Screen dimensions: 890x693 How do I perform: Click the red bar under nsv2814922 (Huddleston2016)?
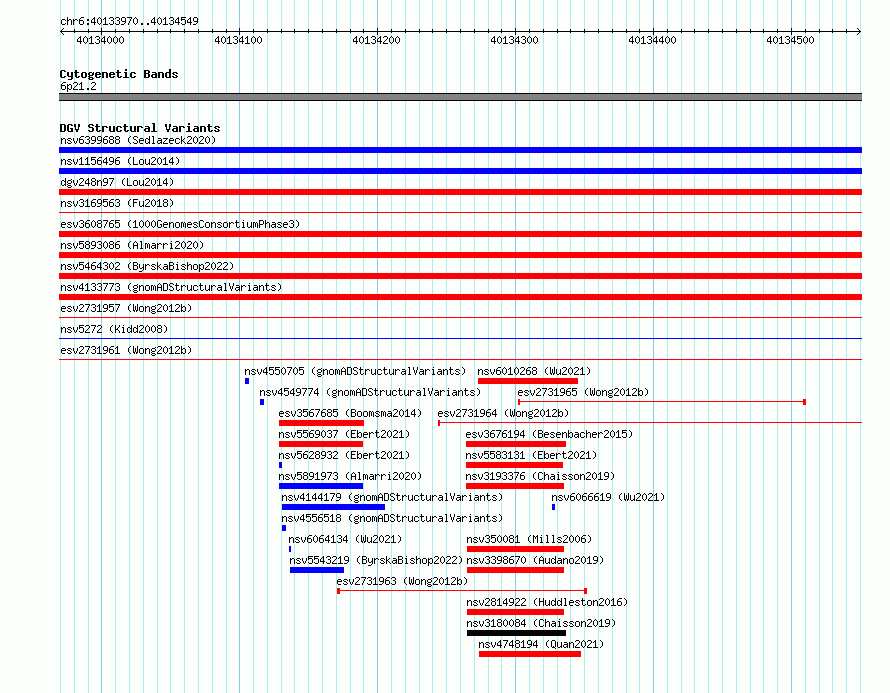click(x=515, y=612)
